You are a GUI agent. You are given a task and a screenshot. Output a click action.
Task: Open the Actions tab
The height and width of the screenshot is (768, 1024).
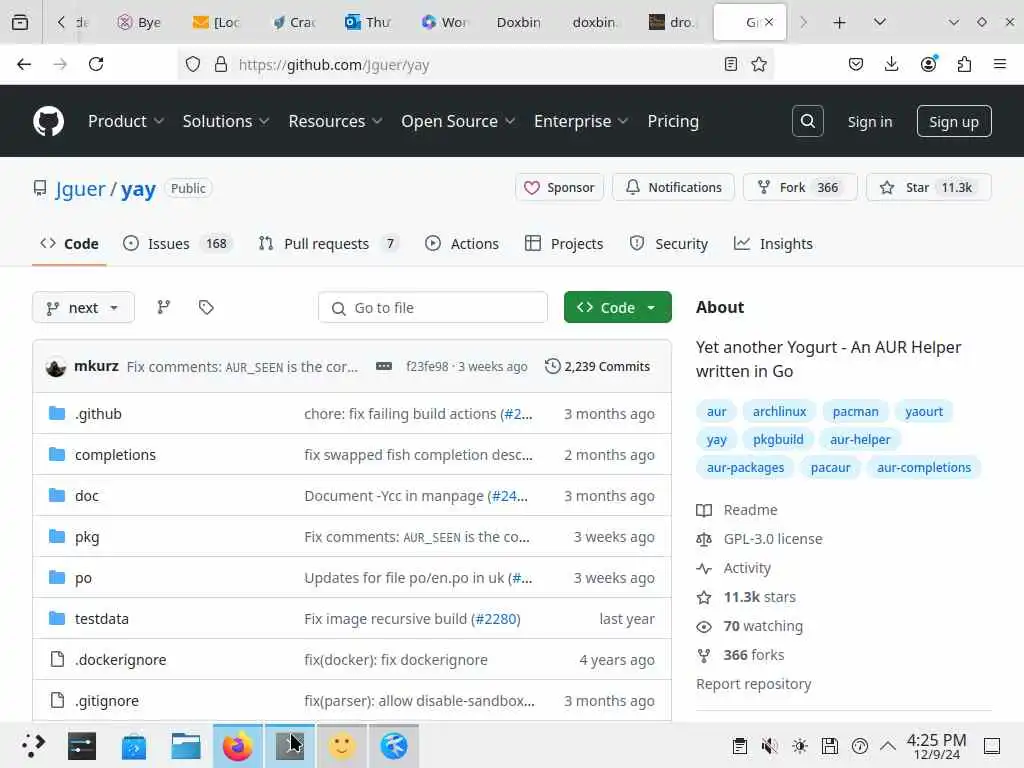pyautogui.click(x=462, y=244)
